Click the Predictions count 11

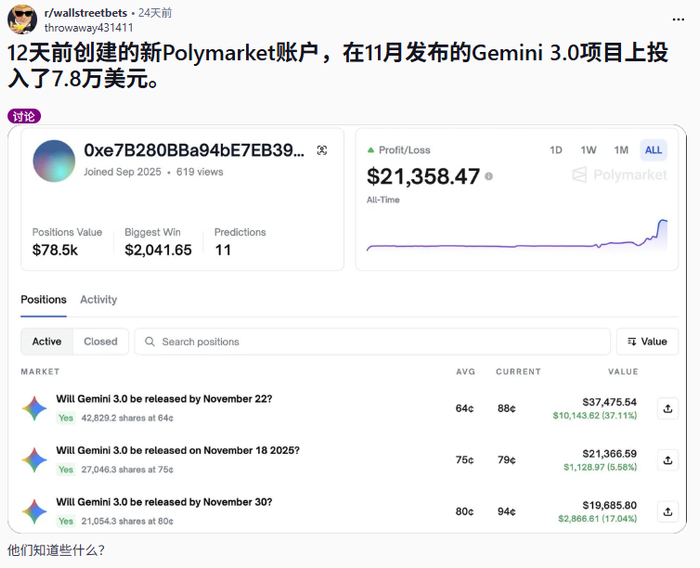tap(223, 250)
